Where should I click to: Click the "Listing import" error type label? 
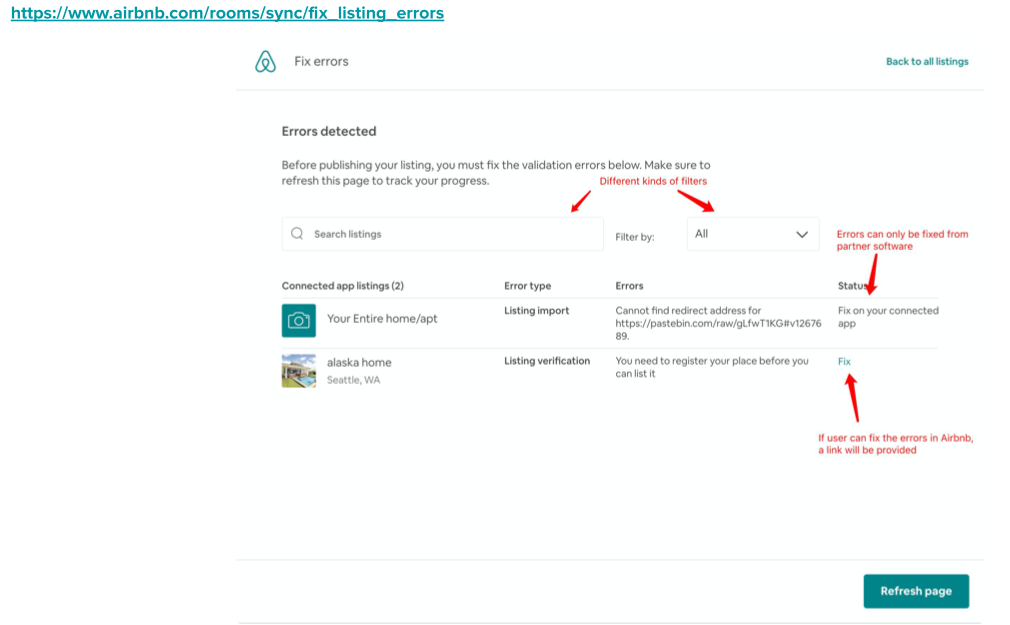click(536, 311)
